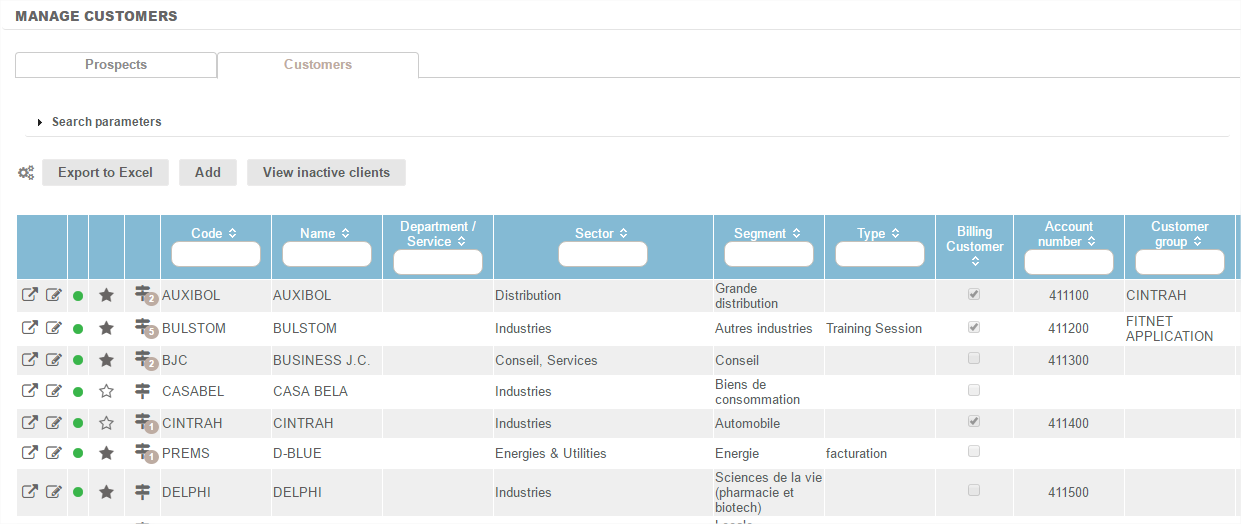Open the PREMS row external link icon
The height and width of the screenshot is (524, 1241).
point(30,453)
